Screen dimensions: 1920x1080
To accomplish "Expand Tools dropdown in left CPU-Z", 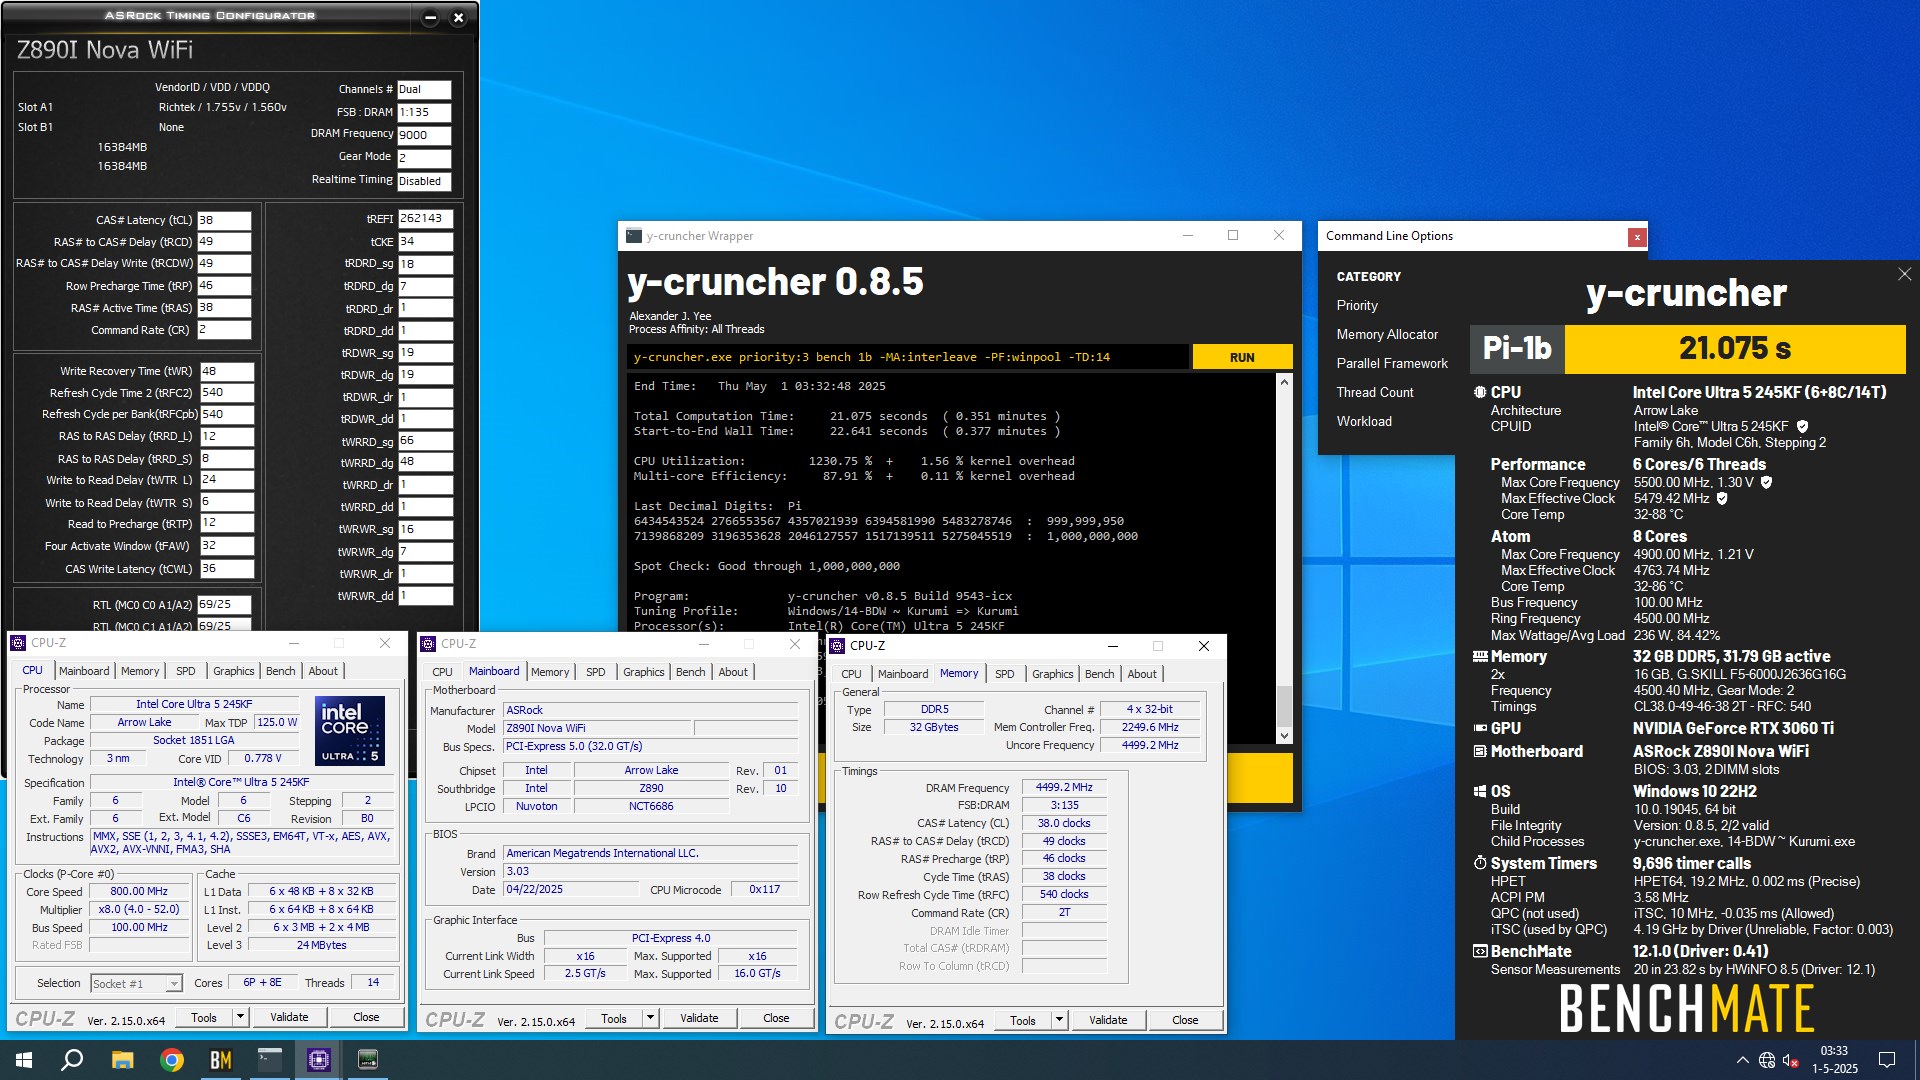I will click(x=240, y=1017).
